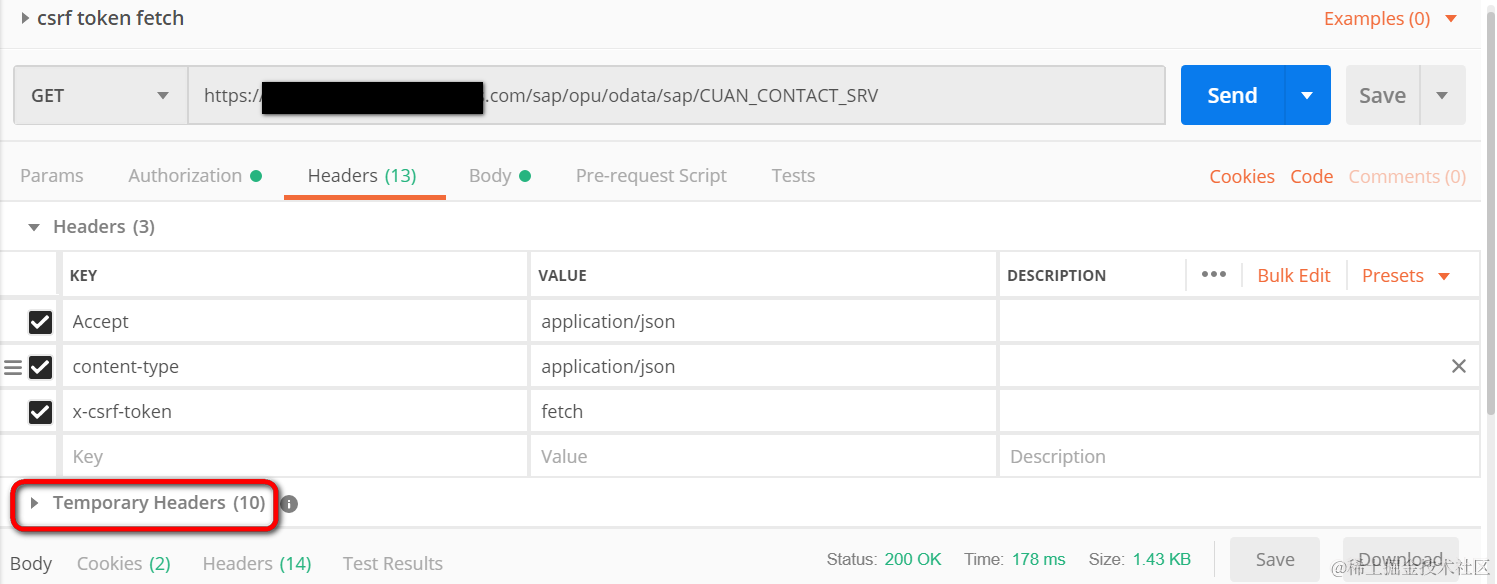Open response Cookies (2) tab
Viewport: 1497px width, 584px height.
124,563
